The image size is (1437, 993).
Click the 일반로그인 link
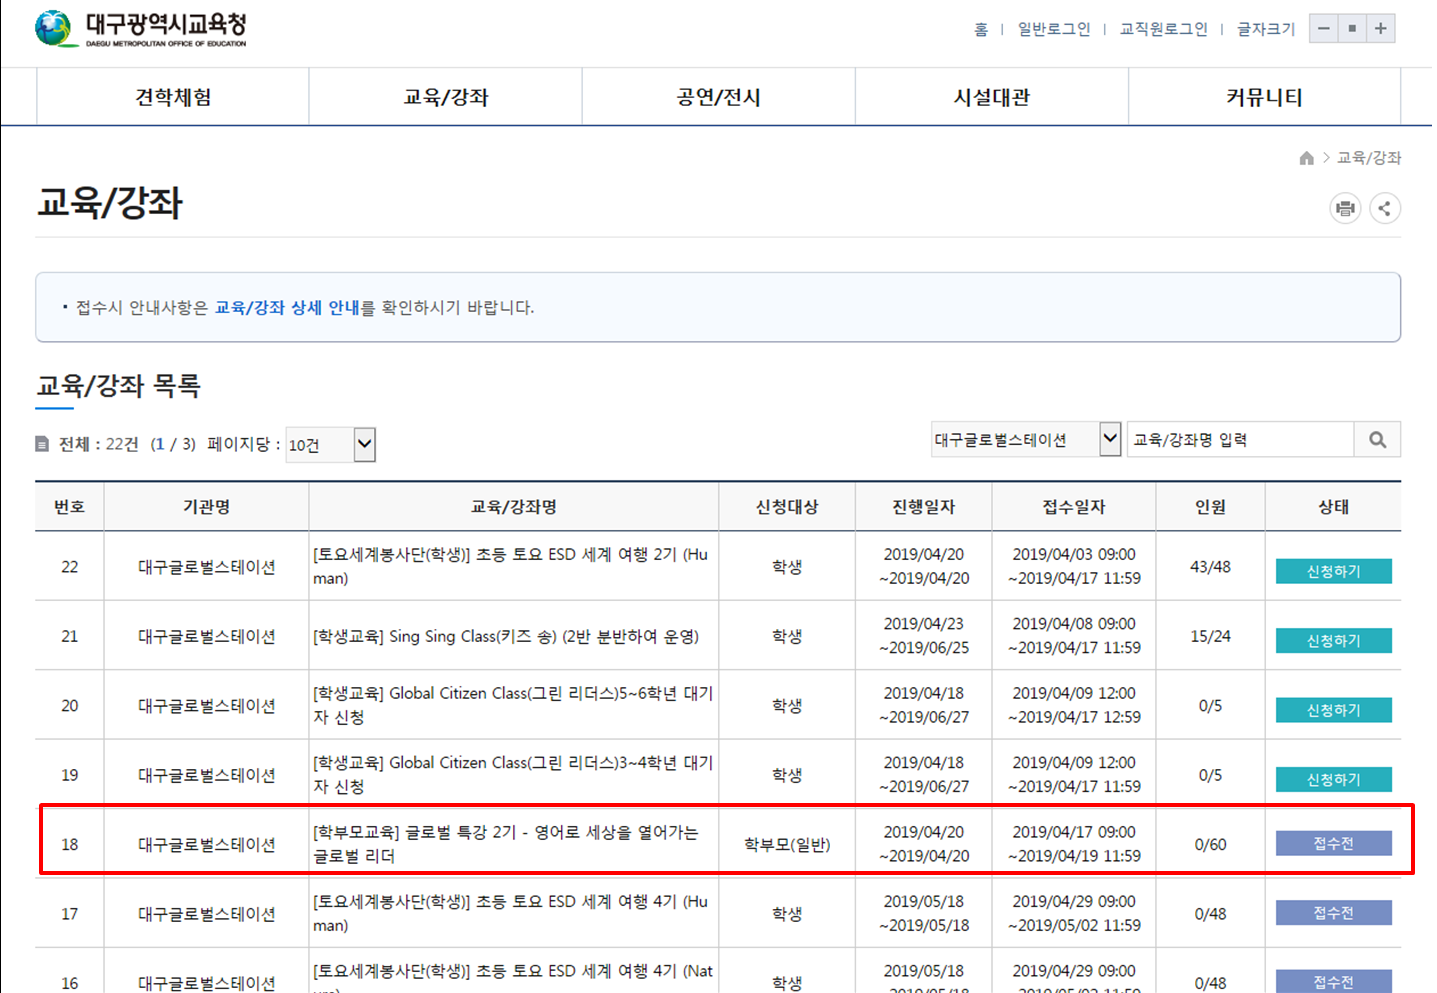(1053, 29)
